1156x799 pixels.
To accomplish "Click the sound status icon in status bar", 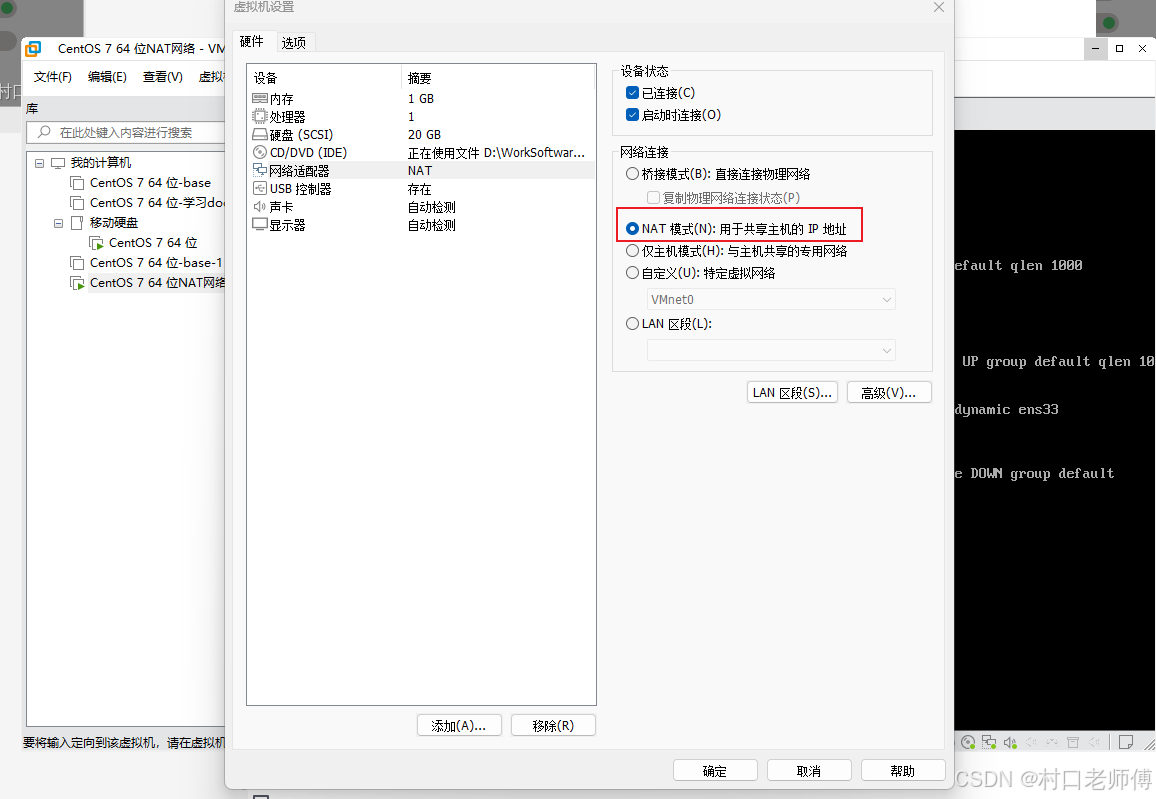I will click(1009, 741).
